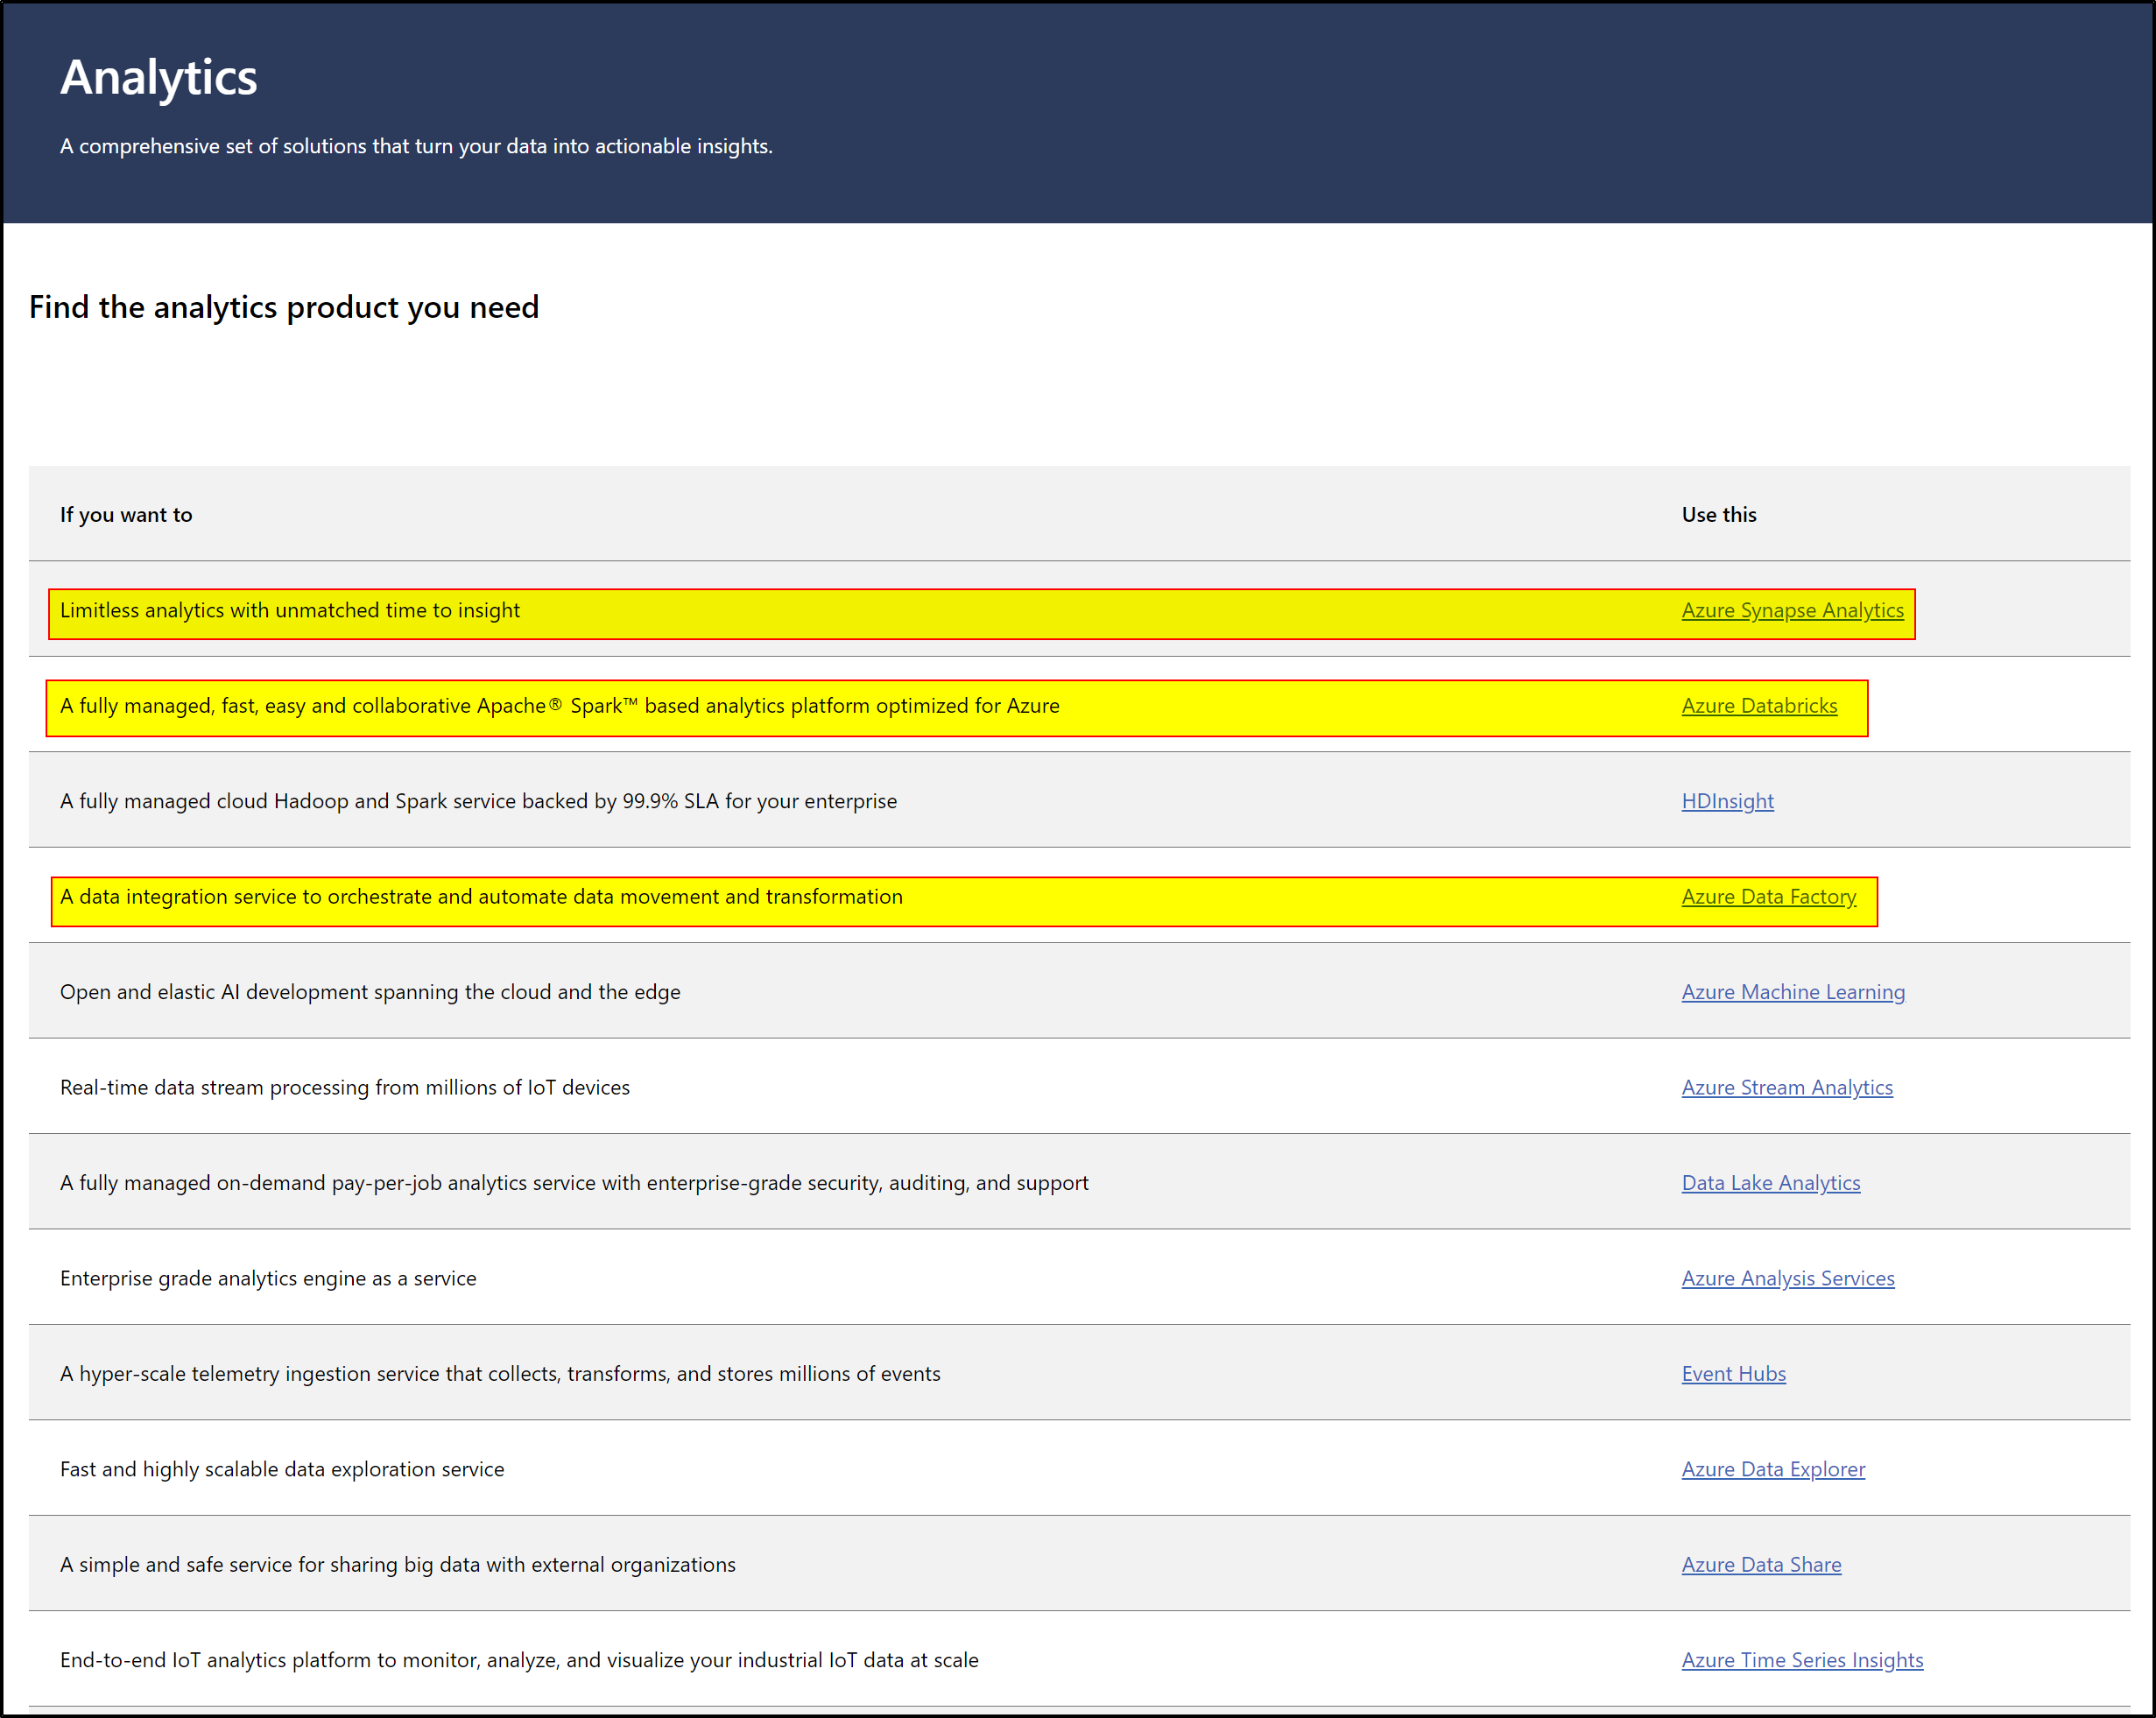Click the data integration service description

tap(481, 897)
